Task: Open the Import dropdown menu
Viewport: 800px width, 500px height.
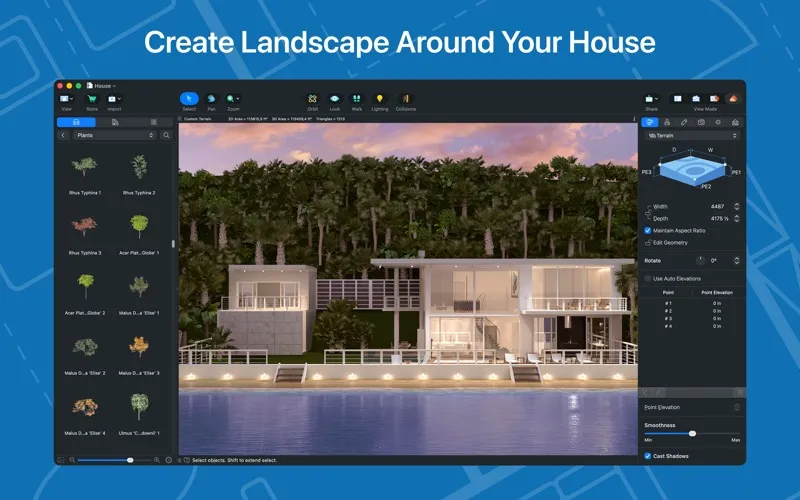Action: pos(114,99)
